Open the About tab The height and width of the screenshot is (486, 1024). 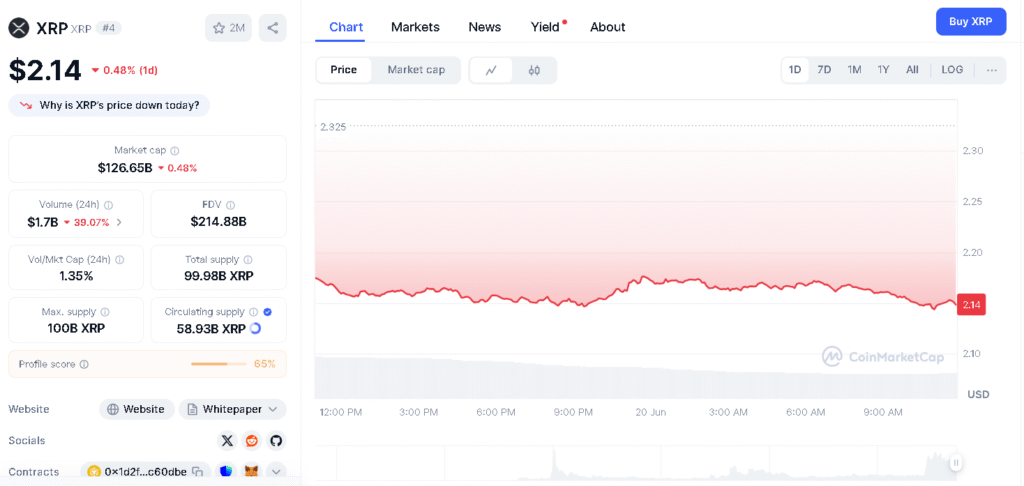coord(607,27)
